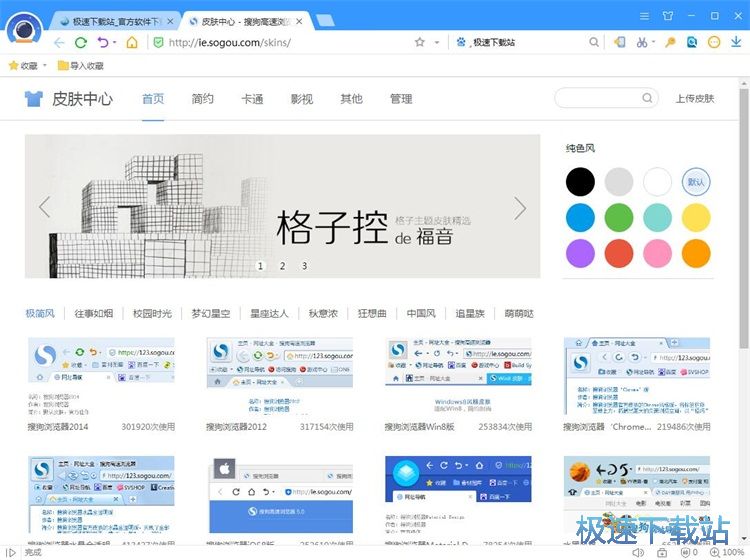The image size is (750, 560).
Task: Bookmark page with the star icon in address bar
Action: tap(420, 42)
